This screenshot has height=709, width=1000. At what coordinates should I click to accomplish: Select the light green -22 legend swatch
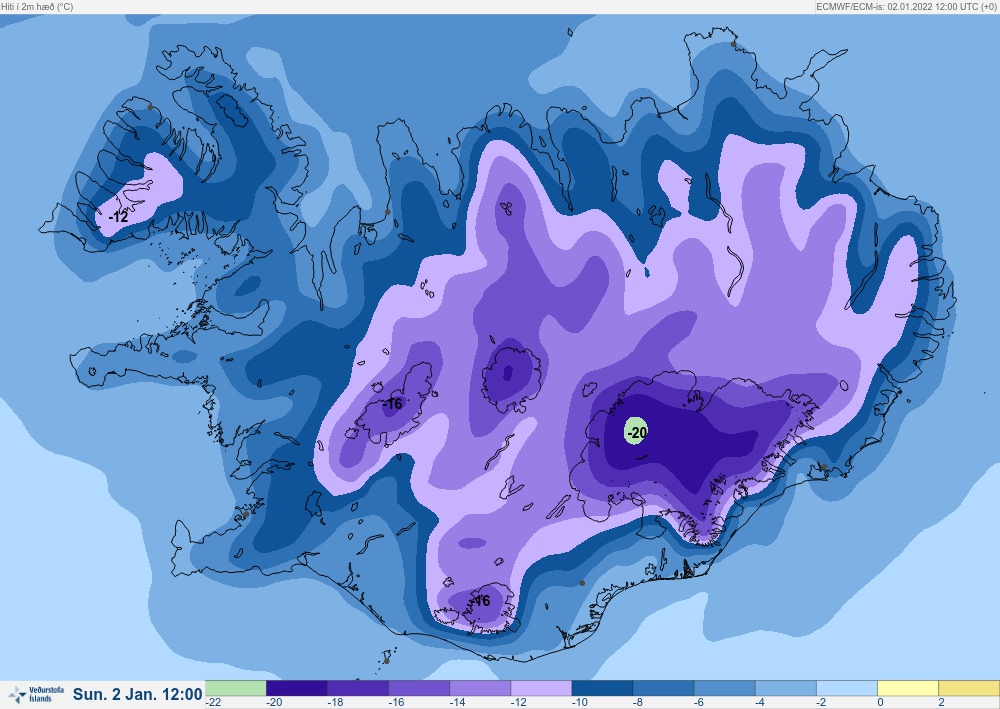click(235, 688)
